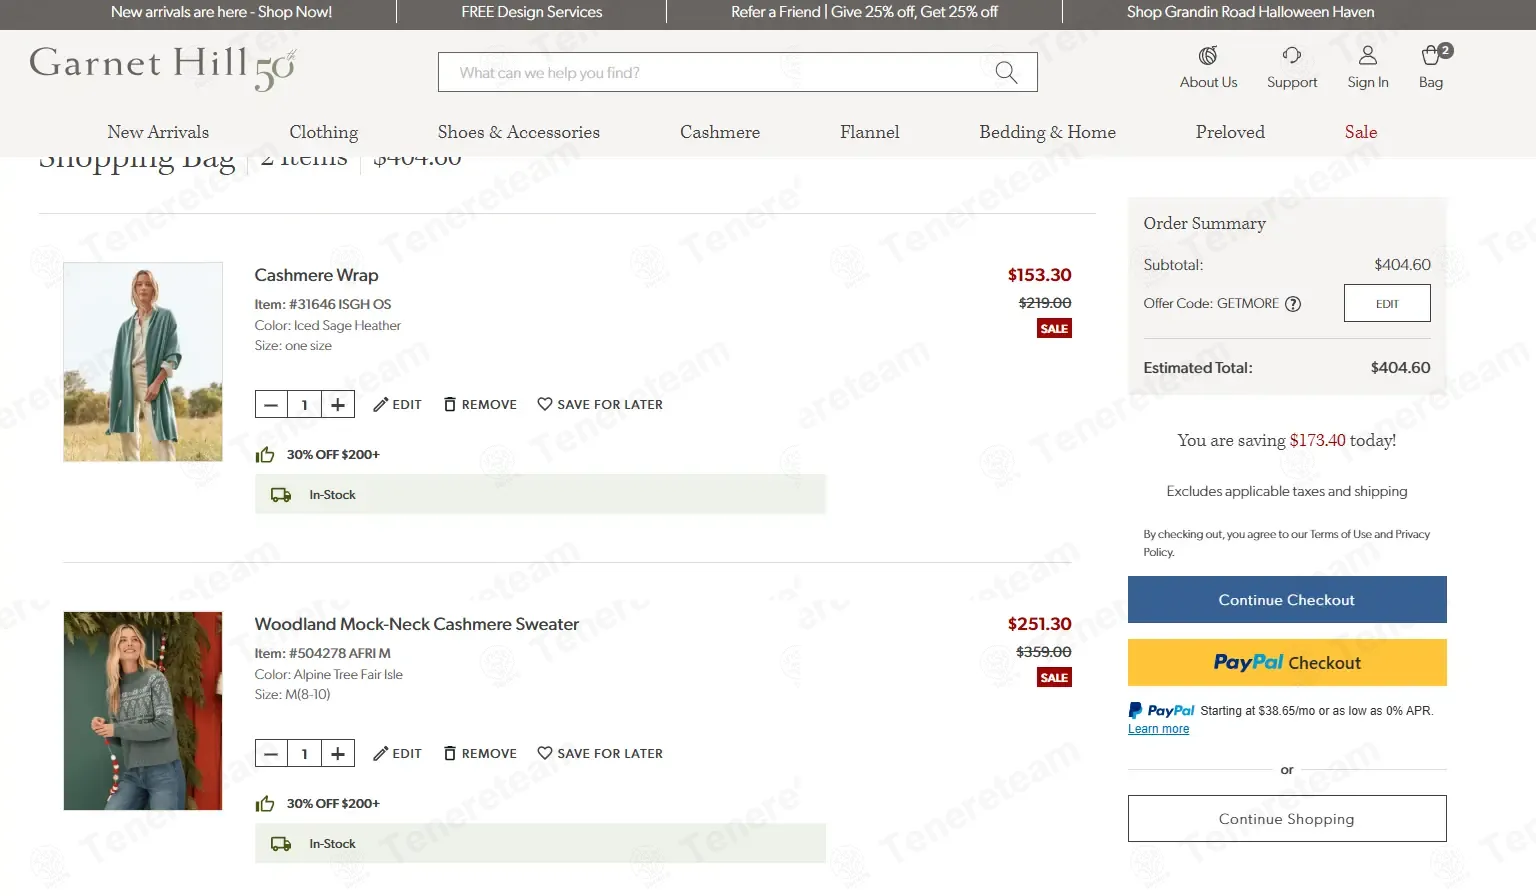Open Woodland sweater product thumbnail
The height and width of the screenshot is (896, 1536).
click(x=143, y=711)
